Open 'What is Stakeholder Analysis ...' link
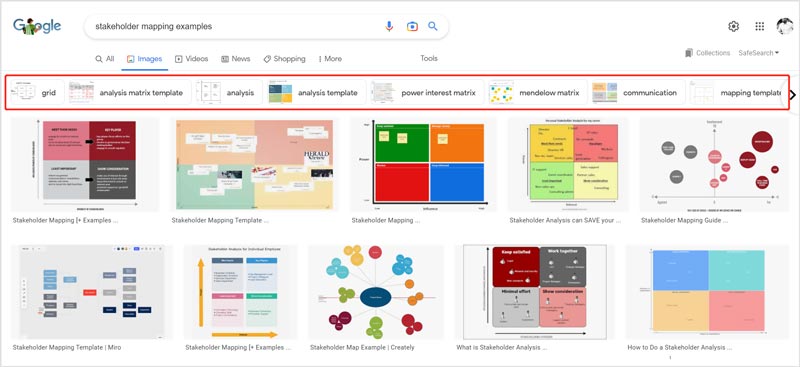800x367 pixels. coord(502,348)
